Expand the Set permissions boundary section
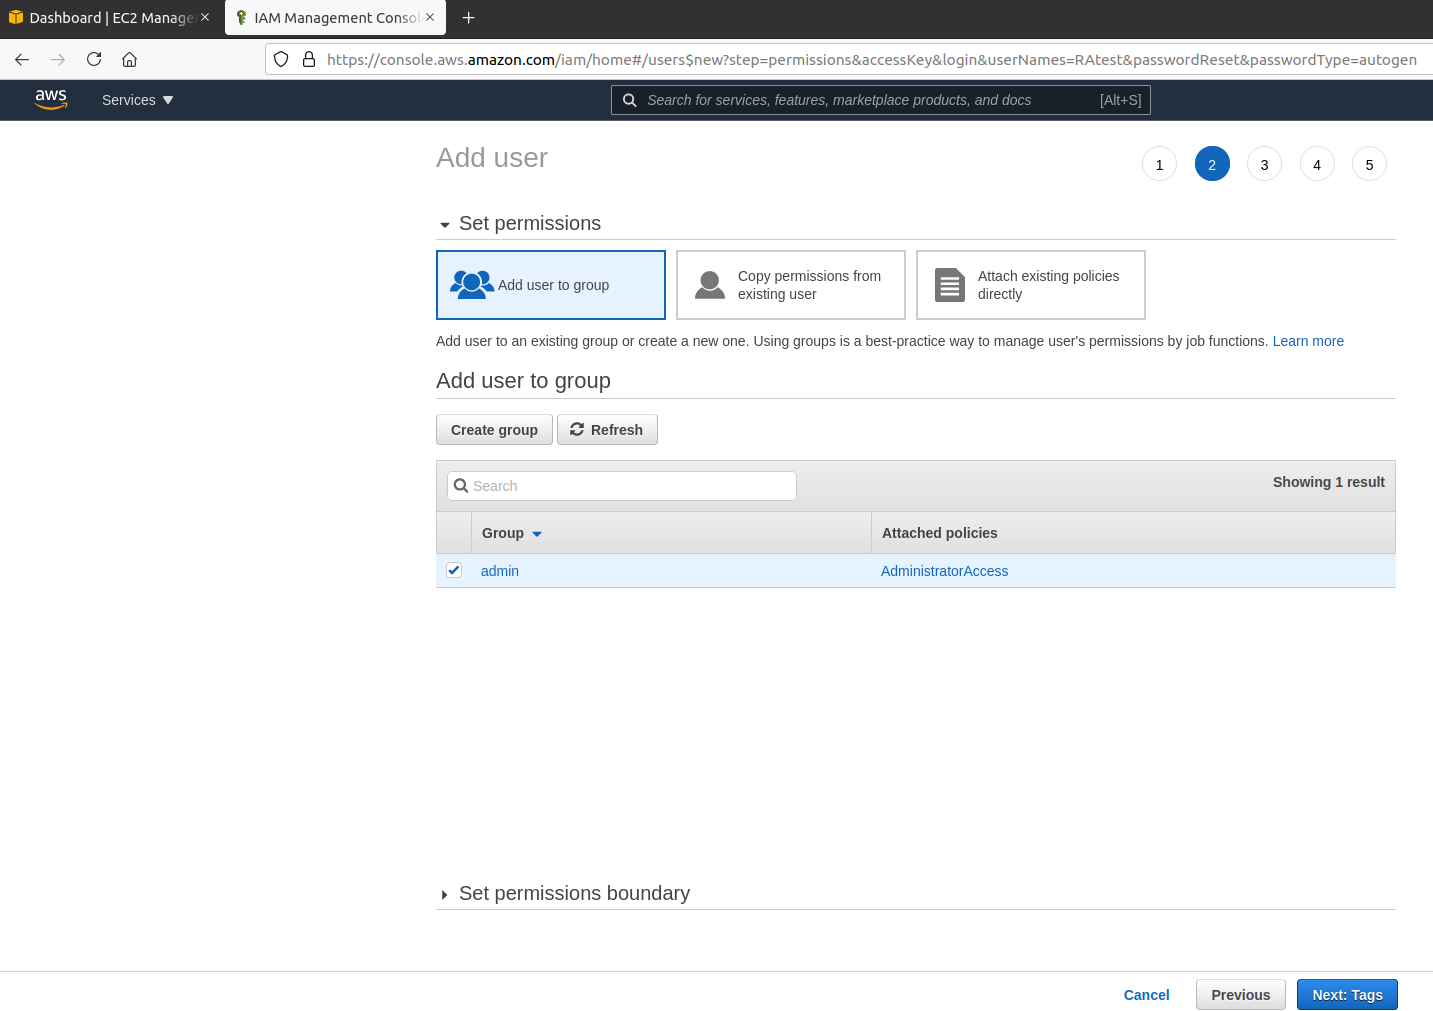Image resolution: width=1433 pixels, height=1011 pixels. (x=445, y=895)
